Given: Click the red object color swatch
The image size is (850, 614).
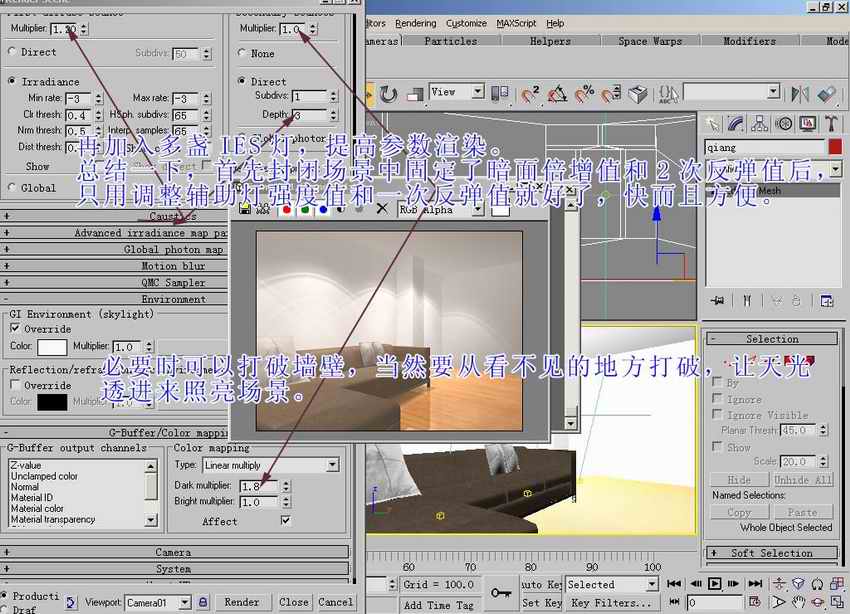Looking at the screenshot, I should pyautogui.click(x=835, y=147).
